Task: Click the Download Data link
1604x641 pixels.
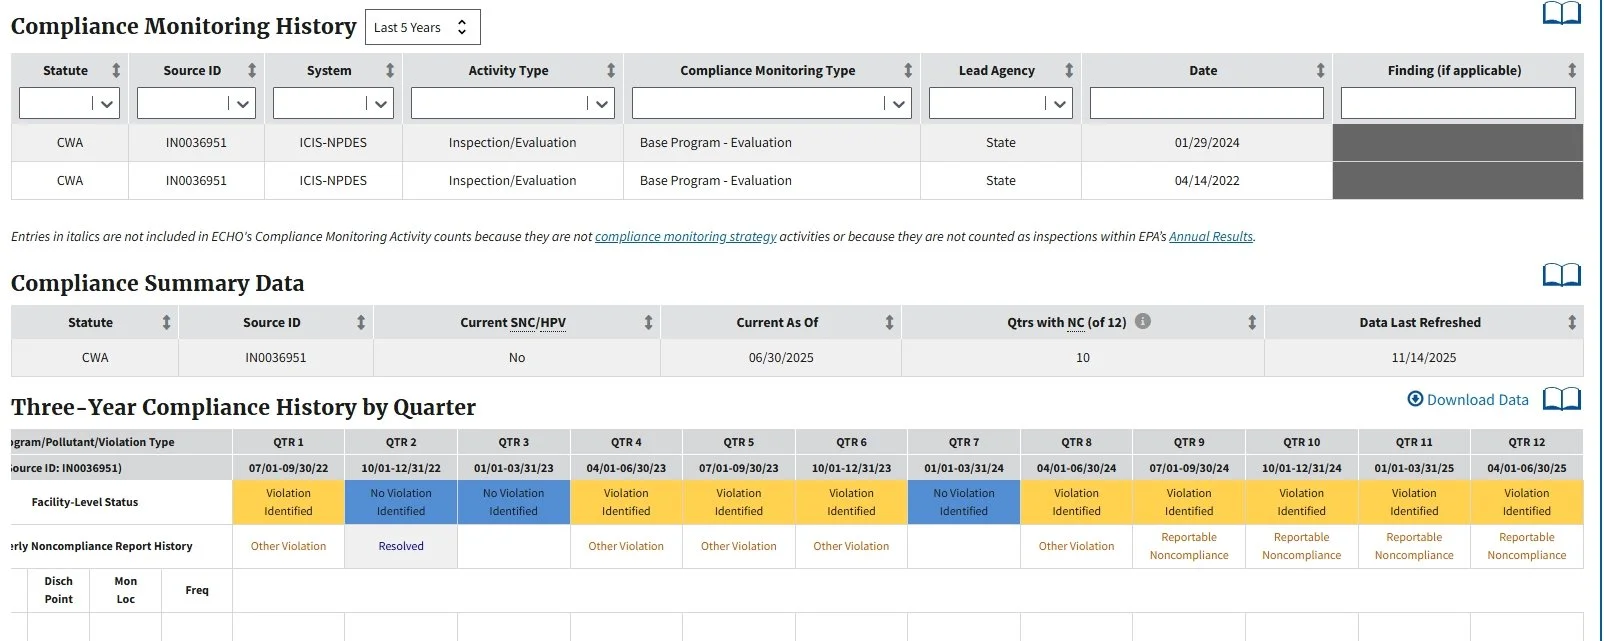Action: pyautogui.click(x=1477, y=399)
